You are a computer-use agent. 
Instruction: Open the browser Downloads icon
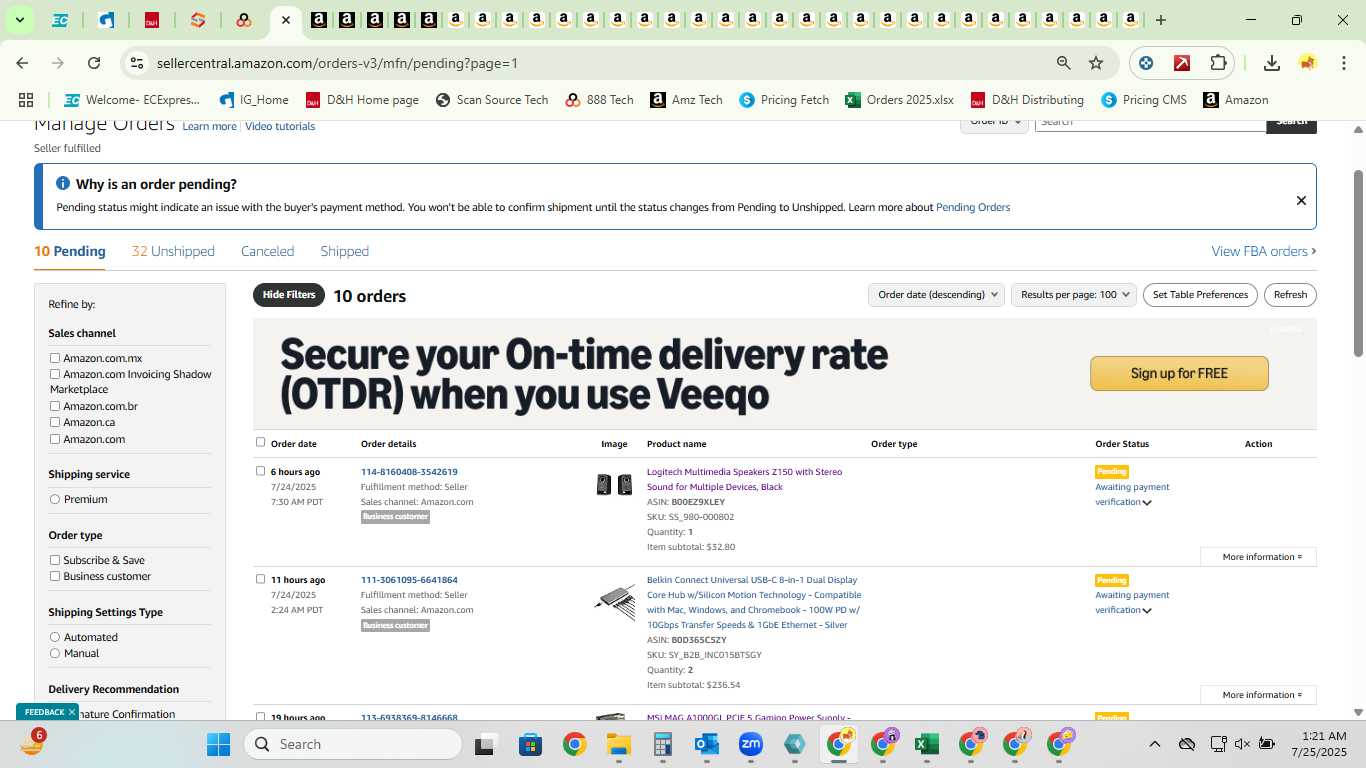(1272, 63)
